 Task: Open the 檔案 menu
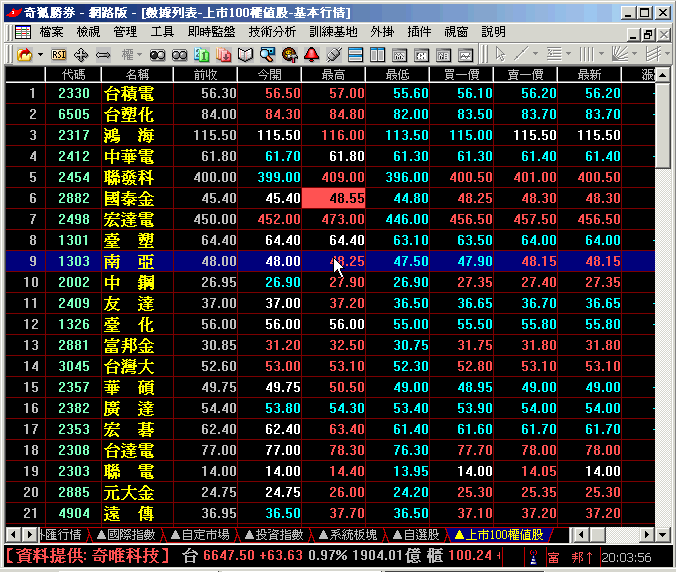click(52, 32)
